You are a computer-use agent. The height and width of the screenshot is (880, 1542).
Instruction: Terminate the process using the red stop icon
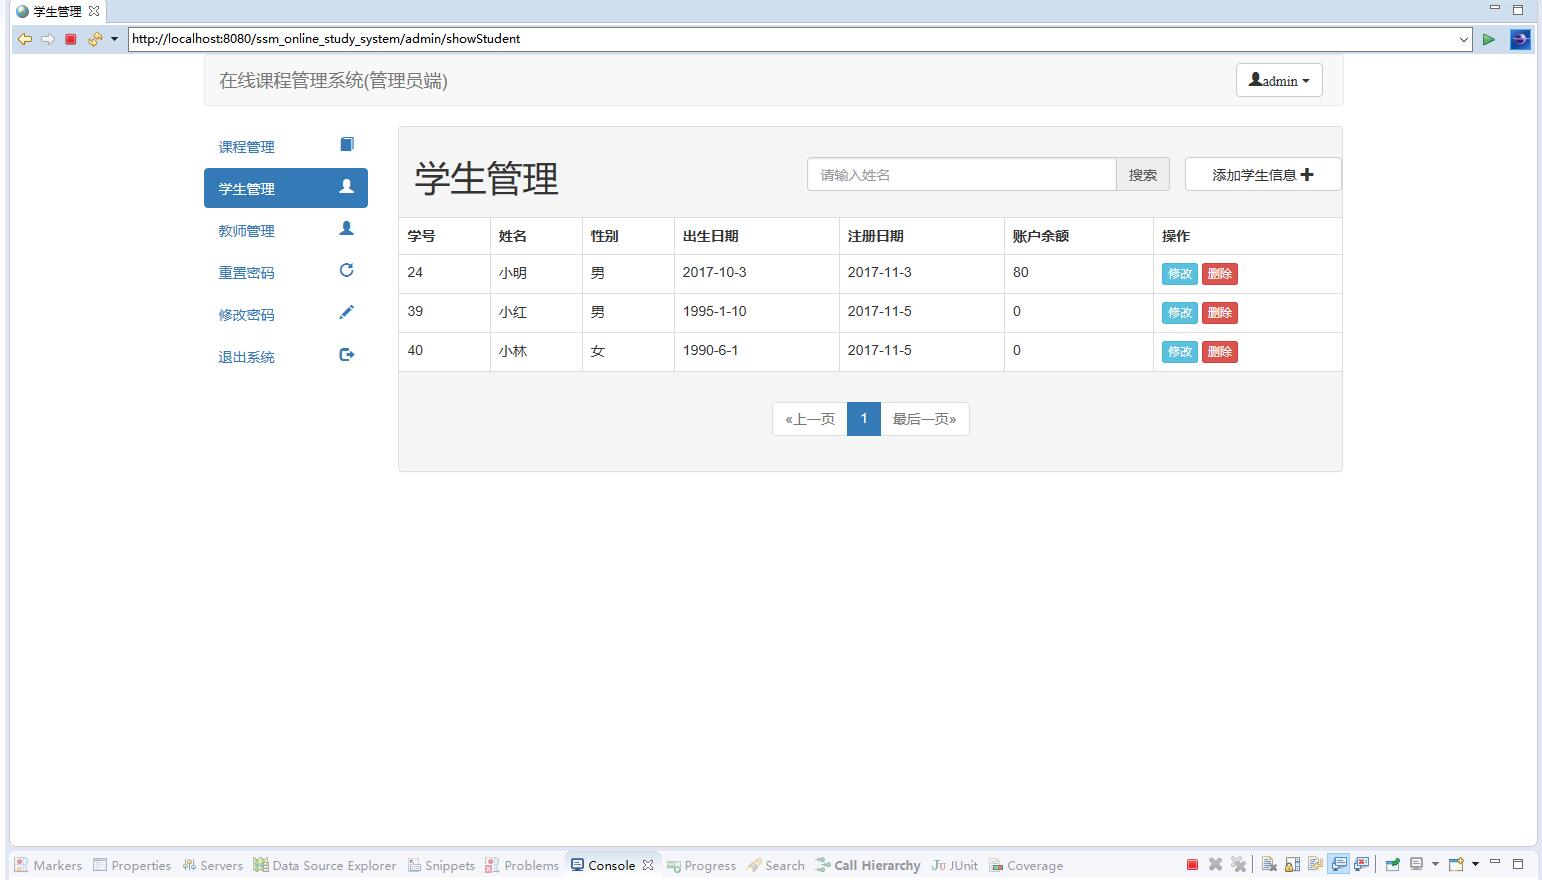coord(1192,863)
